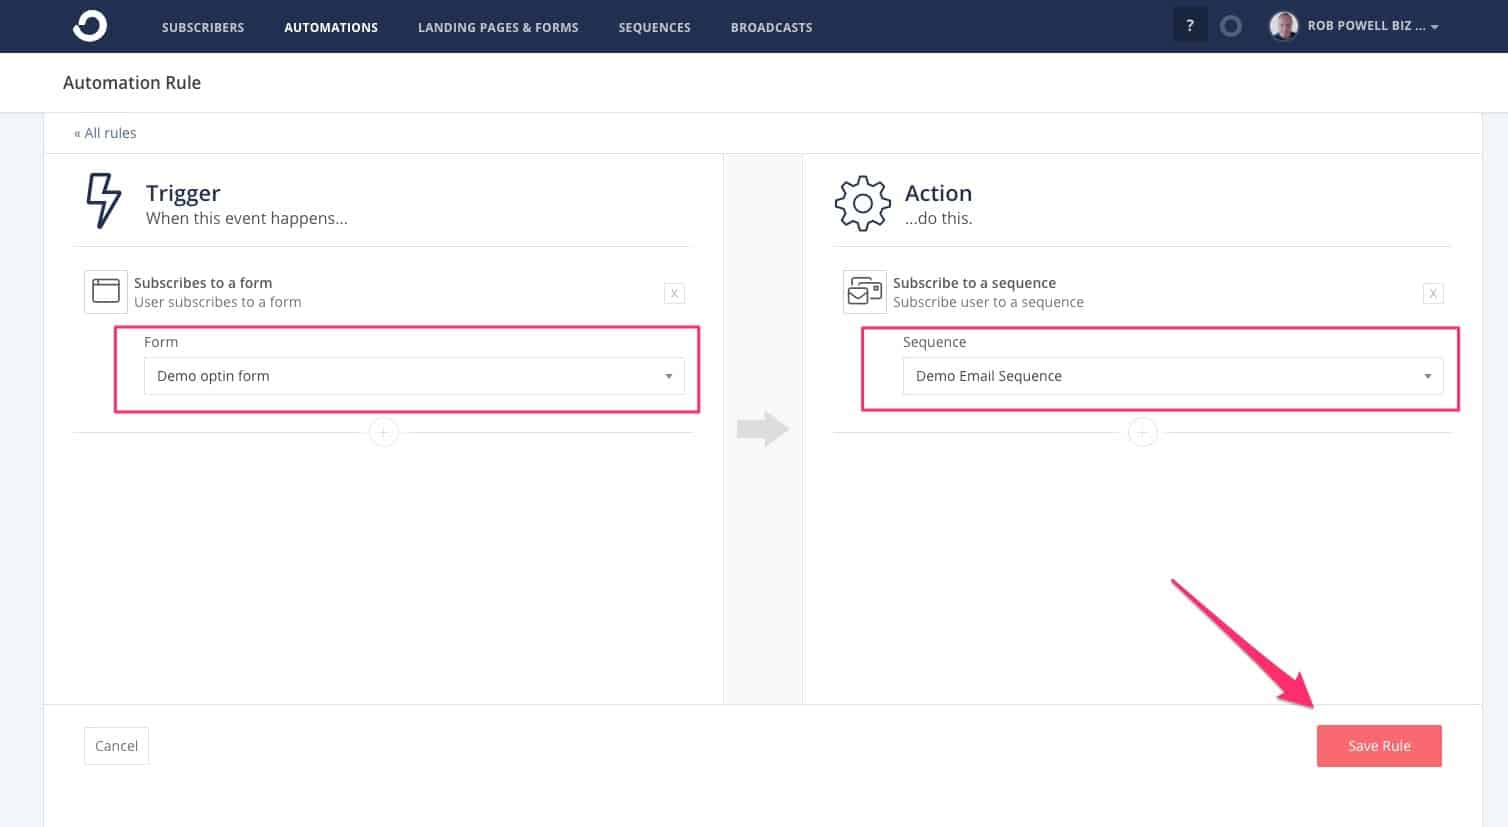
Task: Click the '...do this.' subtitle text
Action: tap(938, 218)
